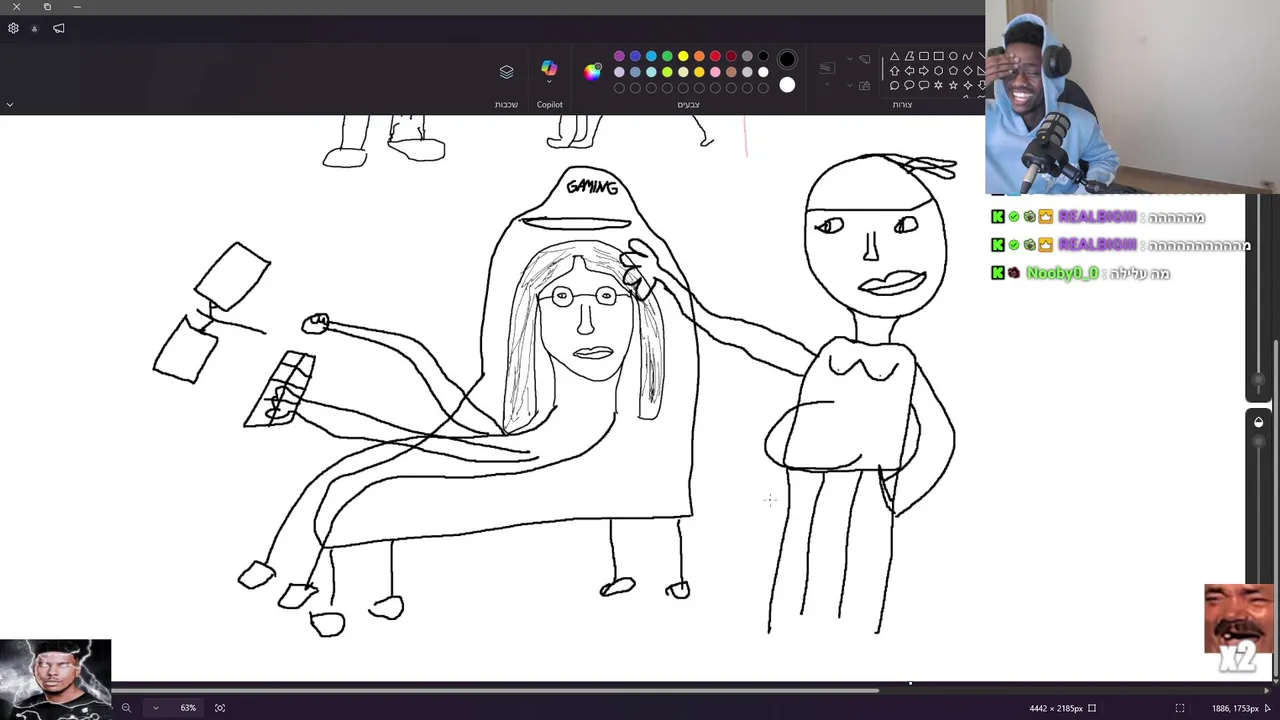Click the feedback megaphone icon
This screenshot has width=1280, height=720.
click(x=58, y=28)
